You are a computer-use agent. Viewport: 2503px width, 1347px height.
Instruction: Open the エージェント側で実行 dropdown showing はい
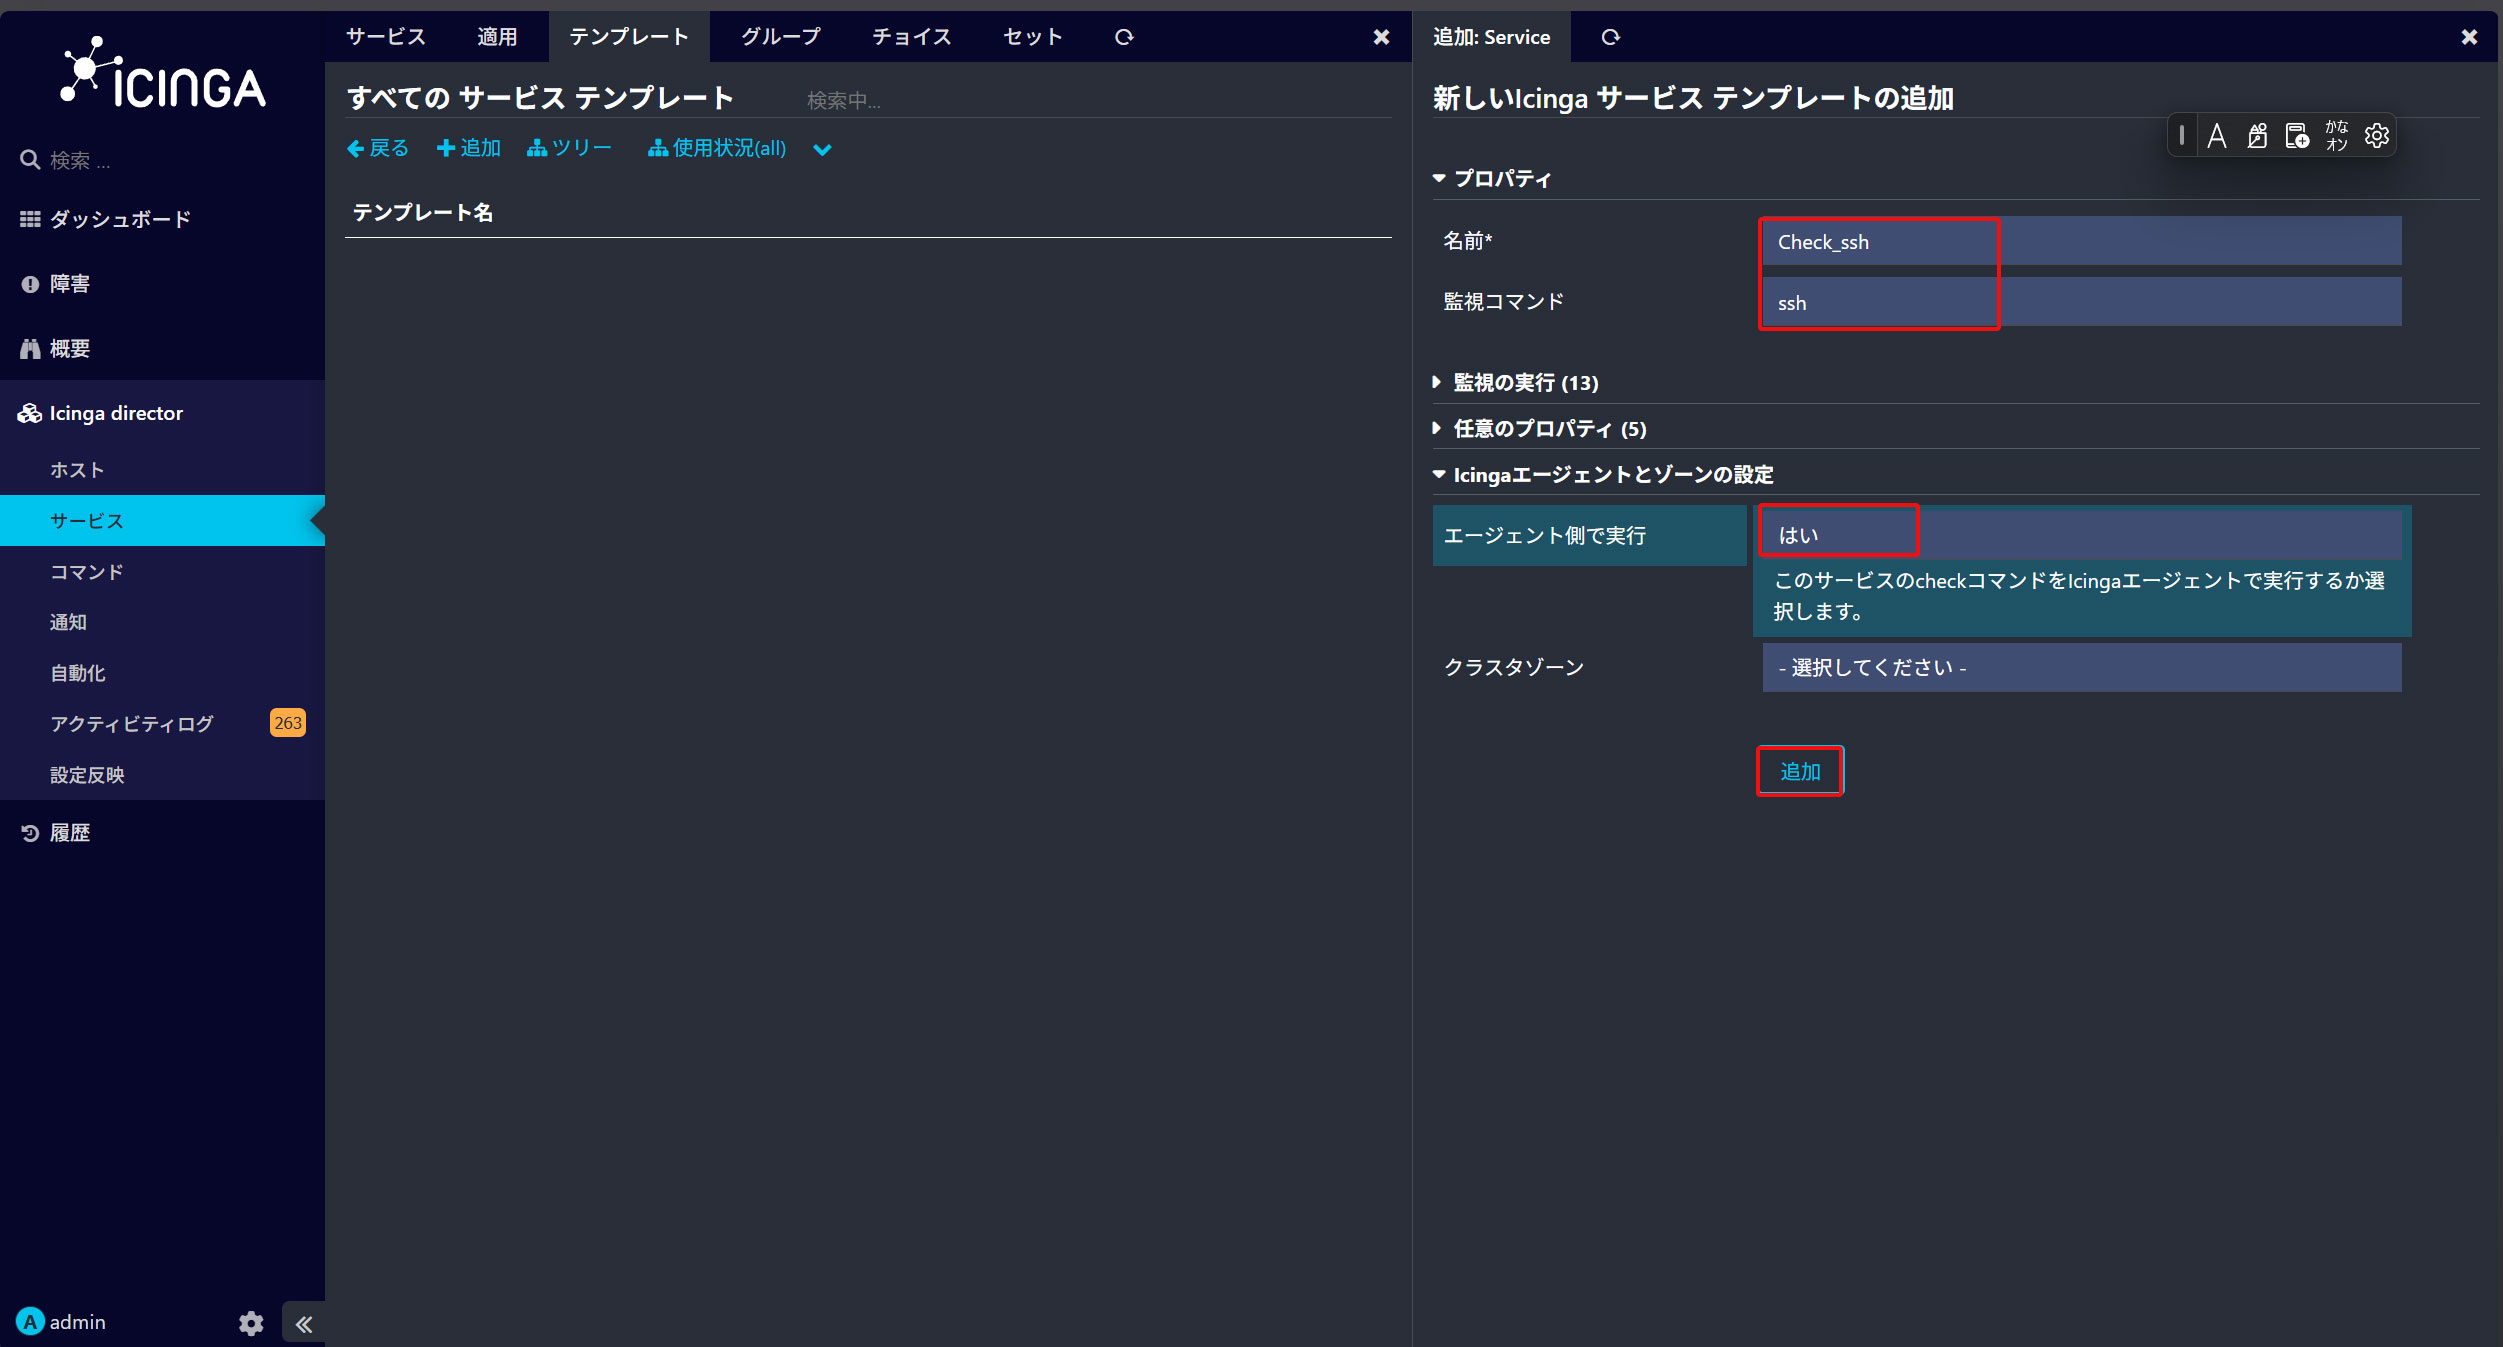point(2081,535)
